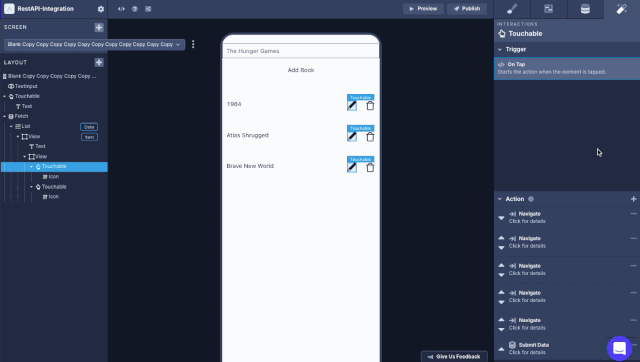Add a new action with the Action plus icon
This screenshot has height=362, width=640.
(633, 199)
